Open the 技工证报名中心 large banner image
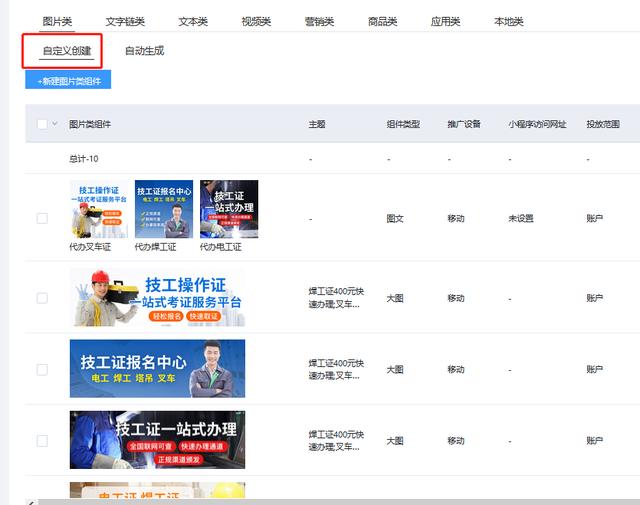This screenshot has width=640, height=505. [158, 369]
